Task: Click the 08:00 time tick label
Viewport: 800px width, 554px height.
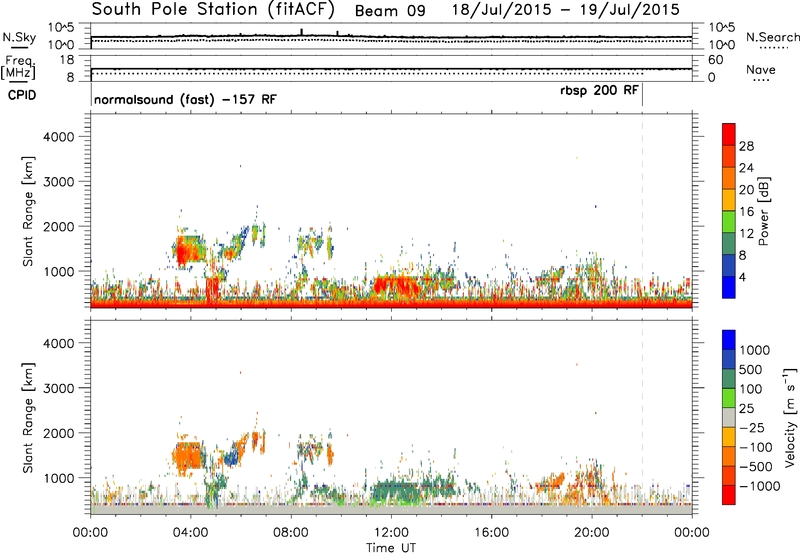Action: click(x=290, y=533)
